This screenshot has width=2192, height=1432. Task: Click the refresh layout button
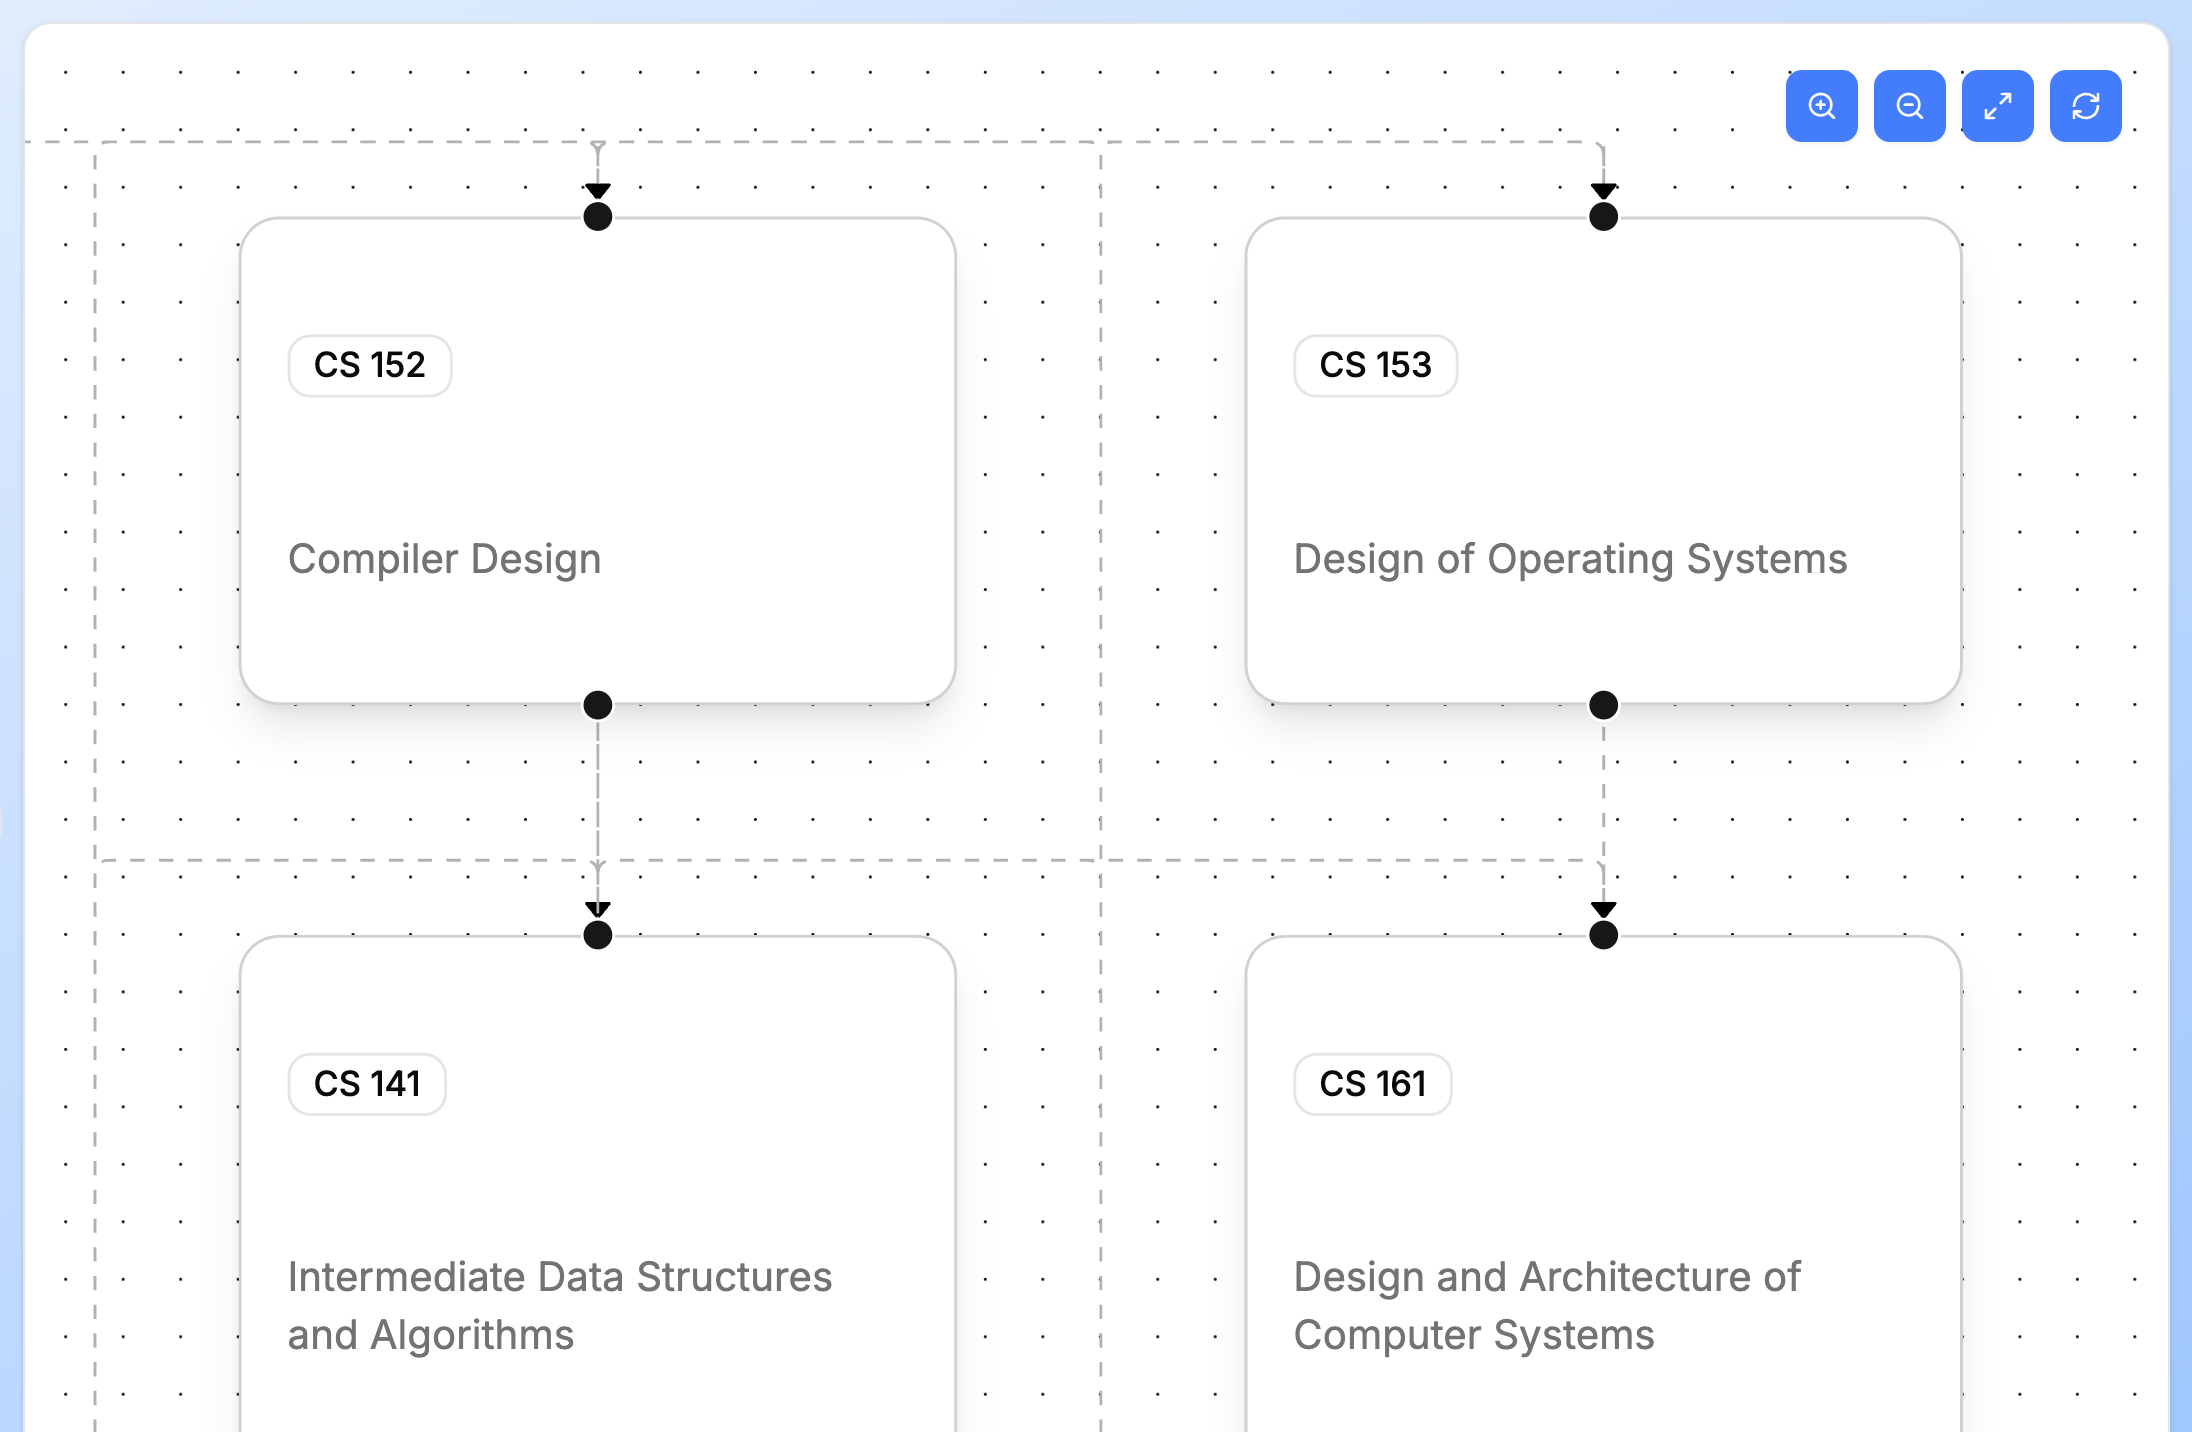tap(2085, 106)
